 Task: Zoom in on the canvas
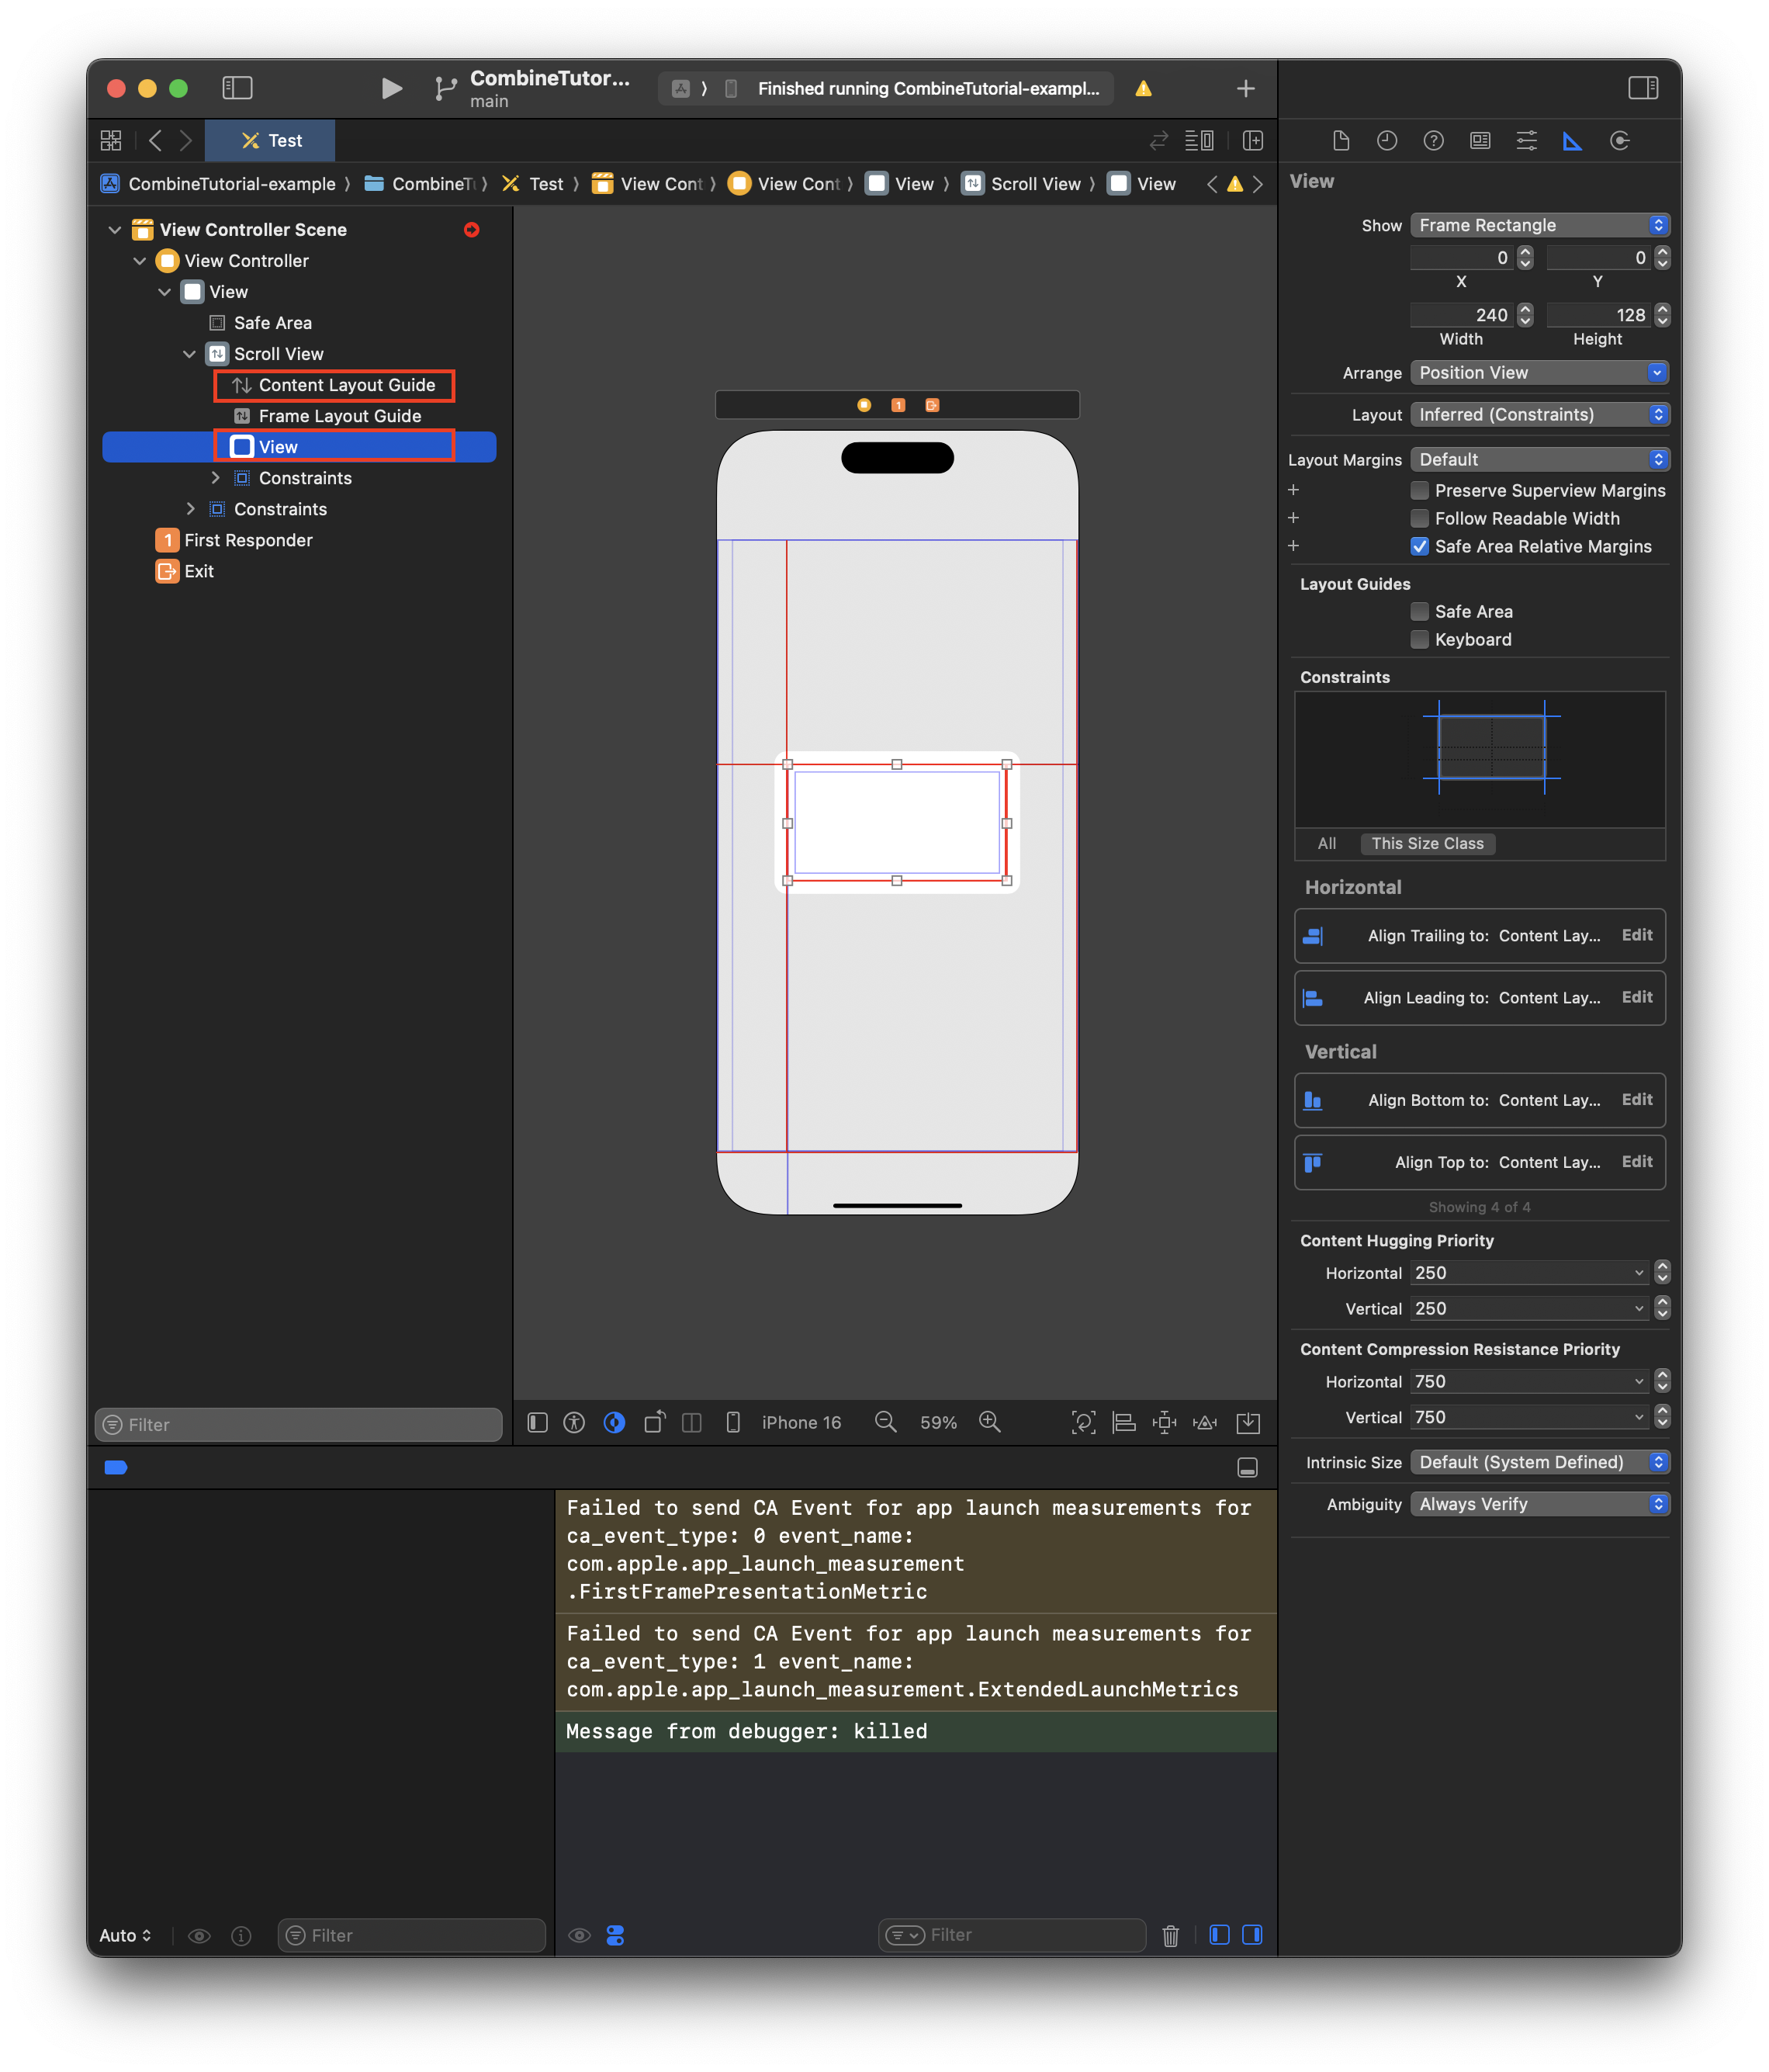point(989,1422)
